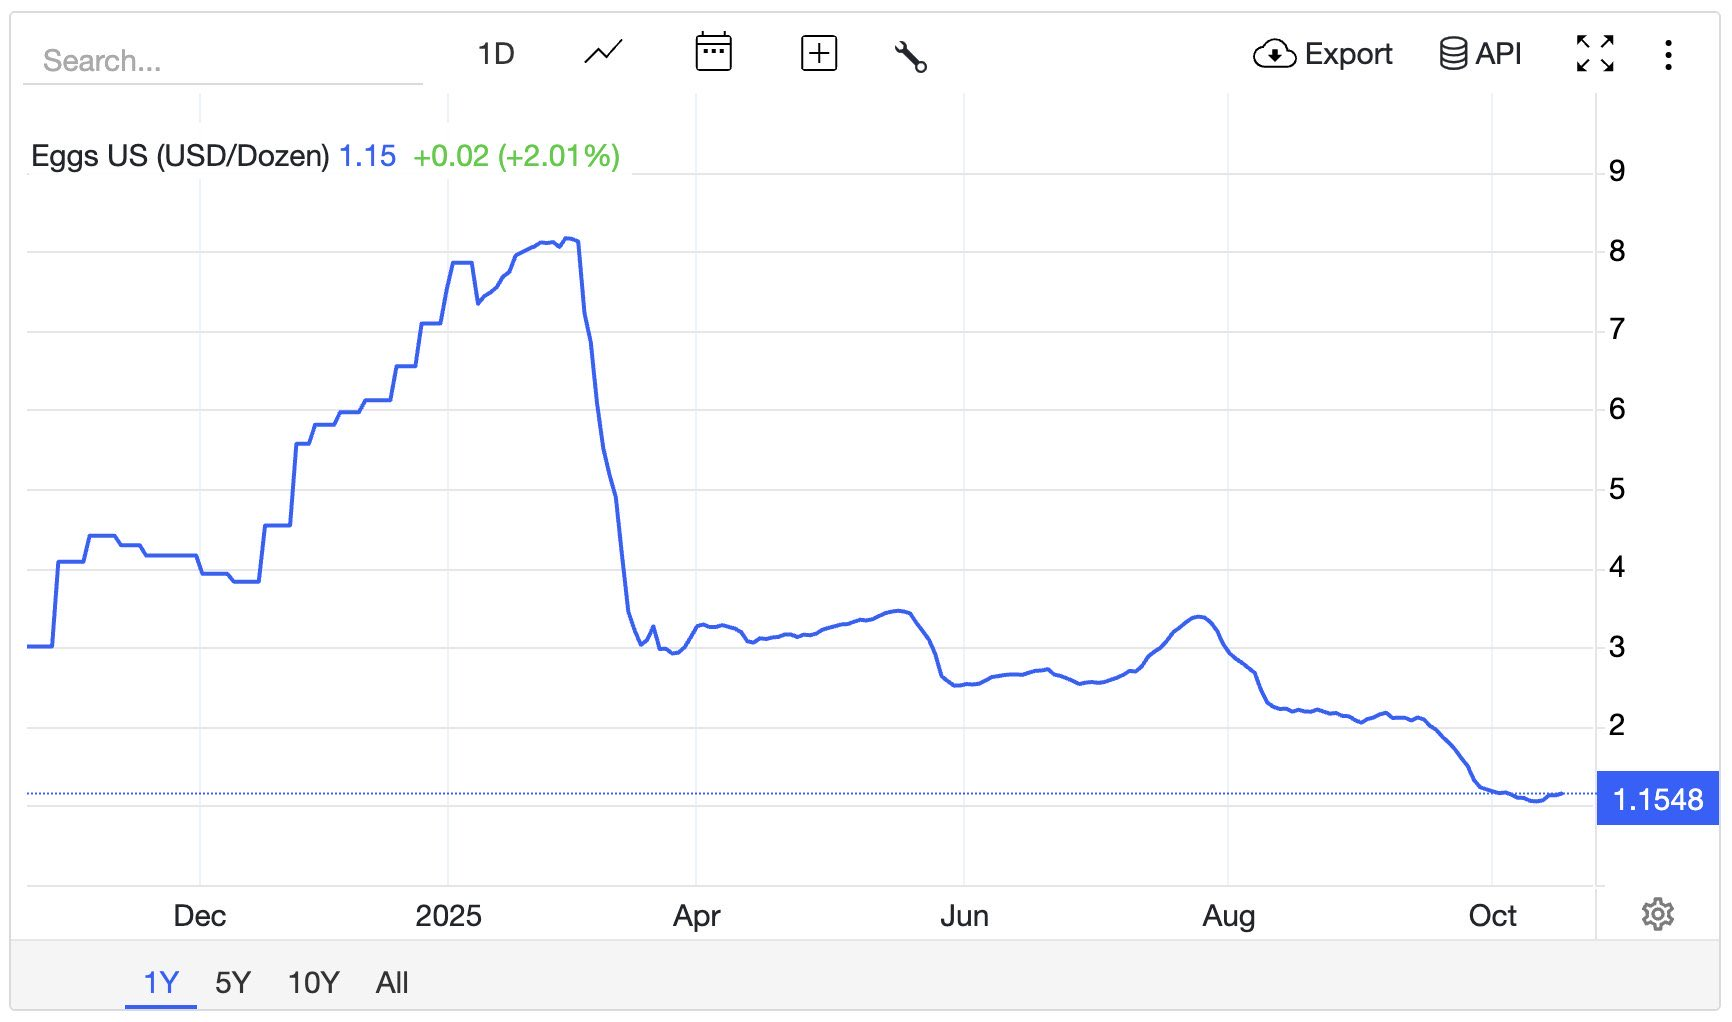This screenshot has width=1732, height=1022.
Task: Click the 7 y-axis value
Action: click(1616, 329)
